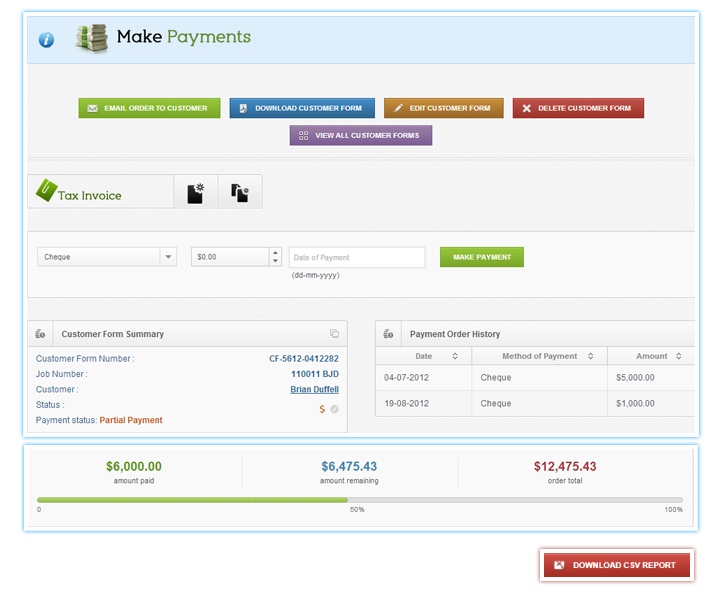Click the money stack Make Payments icon

point(91,38)
